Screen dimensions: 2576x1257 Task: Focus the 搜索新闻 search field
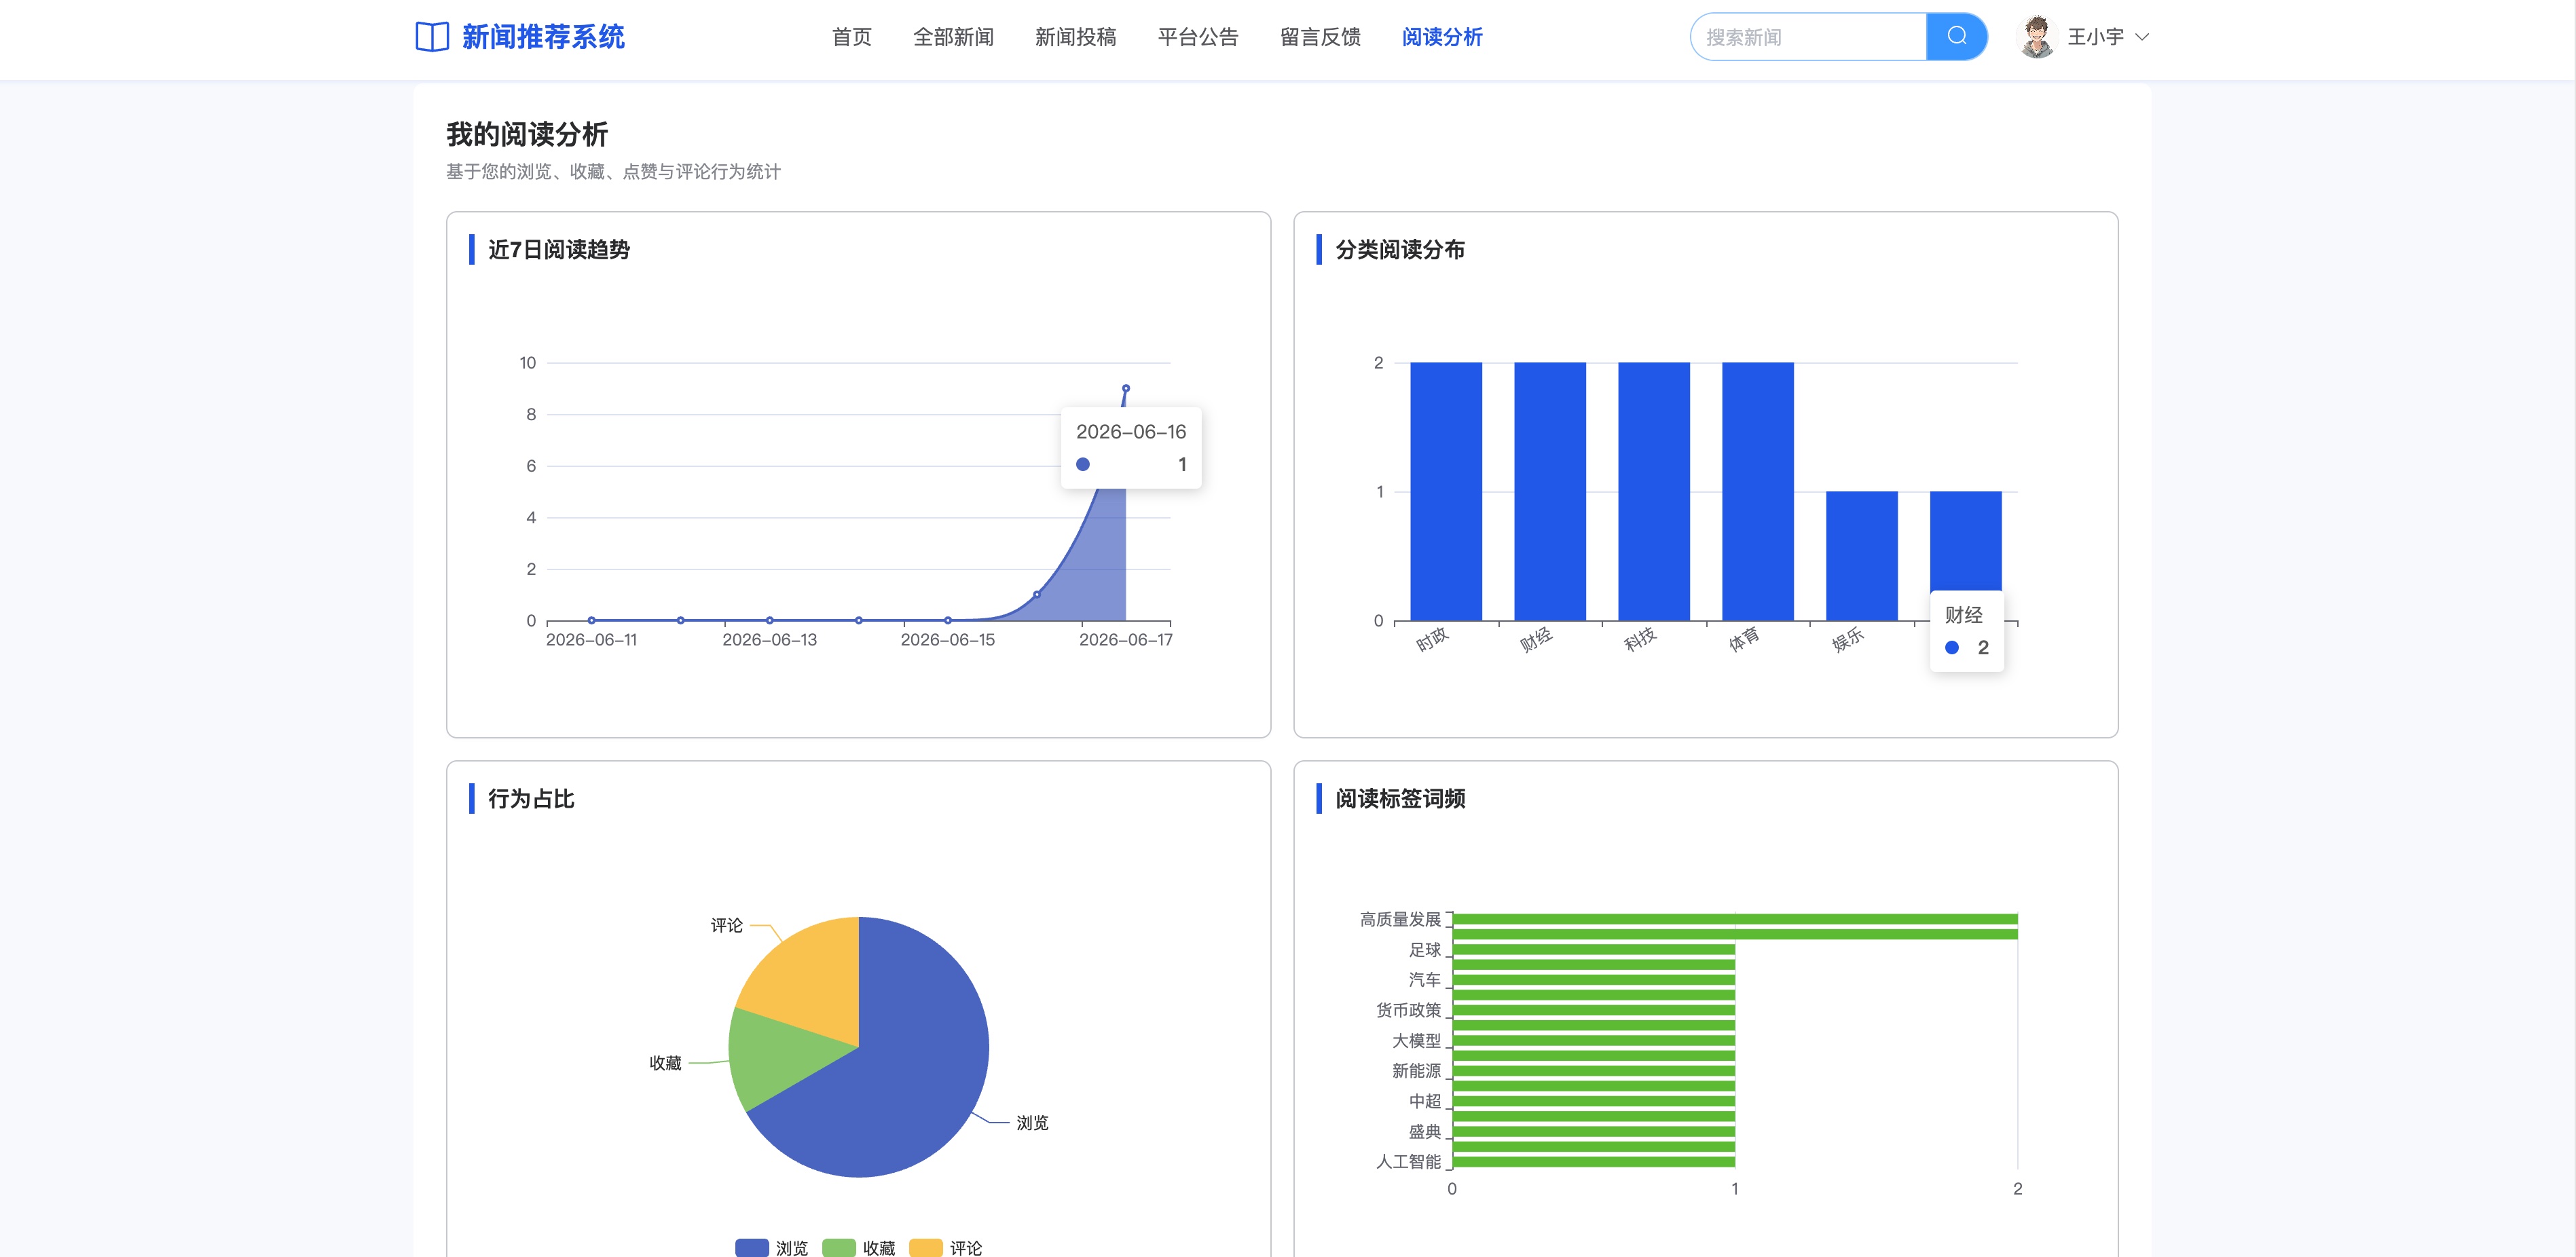[1808, 37]
